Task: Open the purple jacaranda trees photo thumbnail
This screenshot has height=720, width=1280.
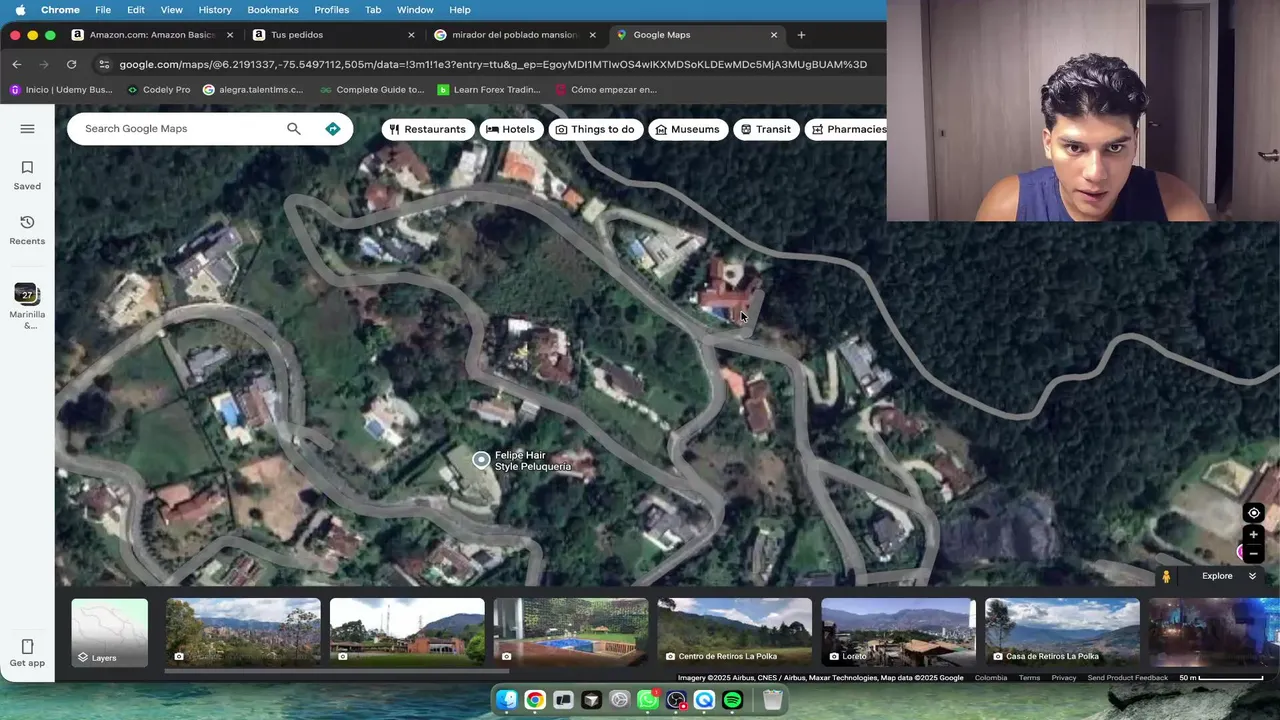Action: [243, 632]
